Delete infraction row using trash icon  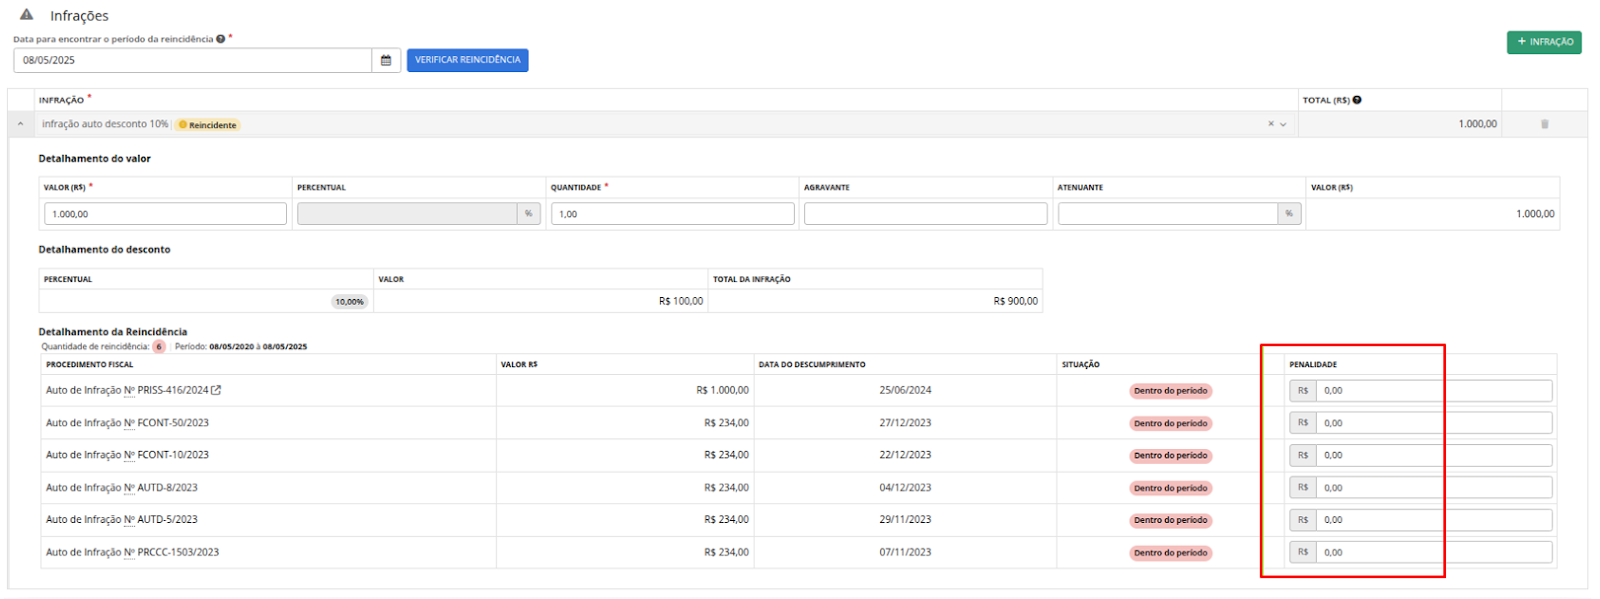(x=1544, y=124)
